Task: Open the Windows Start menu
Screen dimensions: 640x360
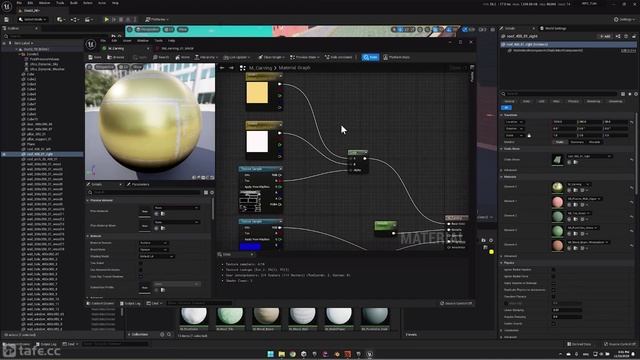Action: [x=271, y=354]
